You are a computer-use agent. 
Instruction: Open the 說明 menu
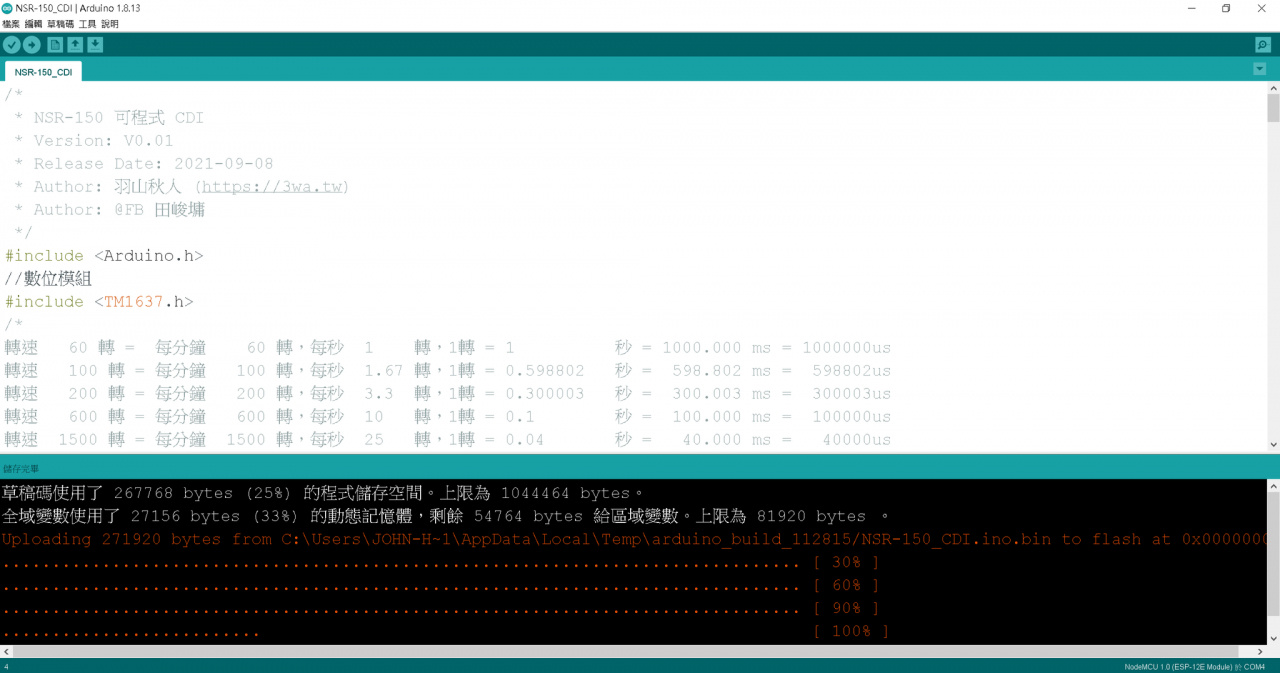click(110, 24)
